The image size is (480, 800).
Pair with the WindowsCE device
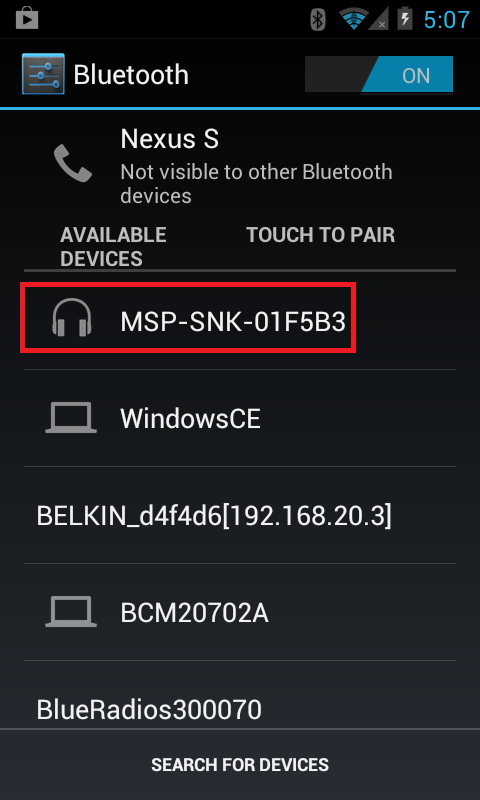coord(240,418)
